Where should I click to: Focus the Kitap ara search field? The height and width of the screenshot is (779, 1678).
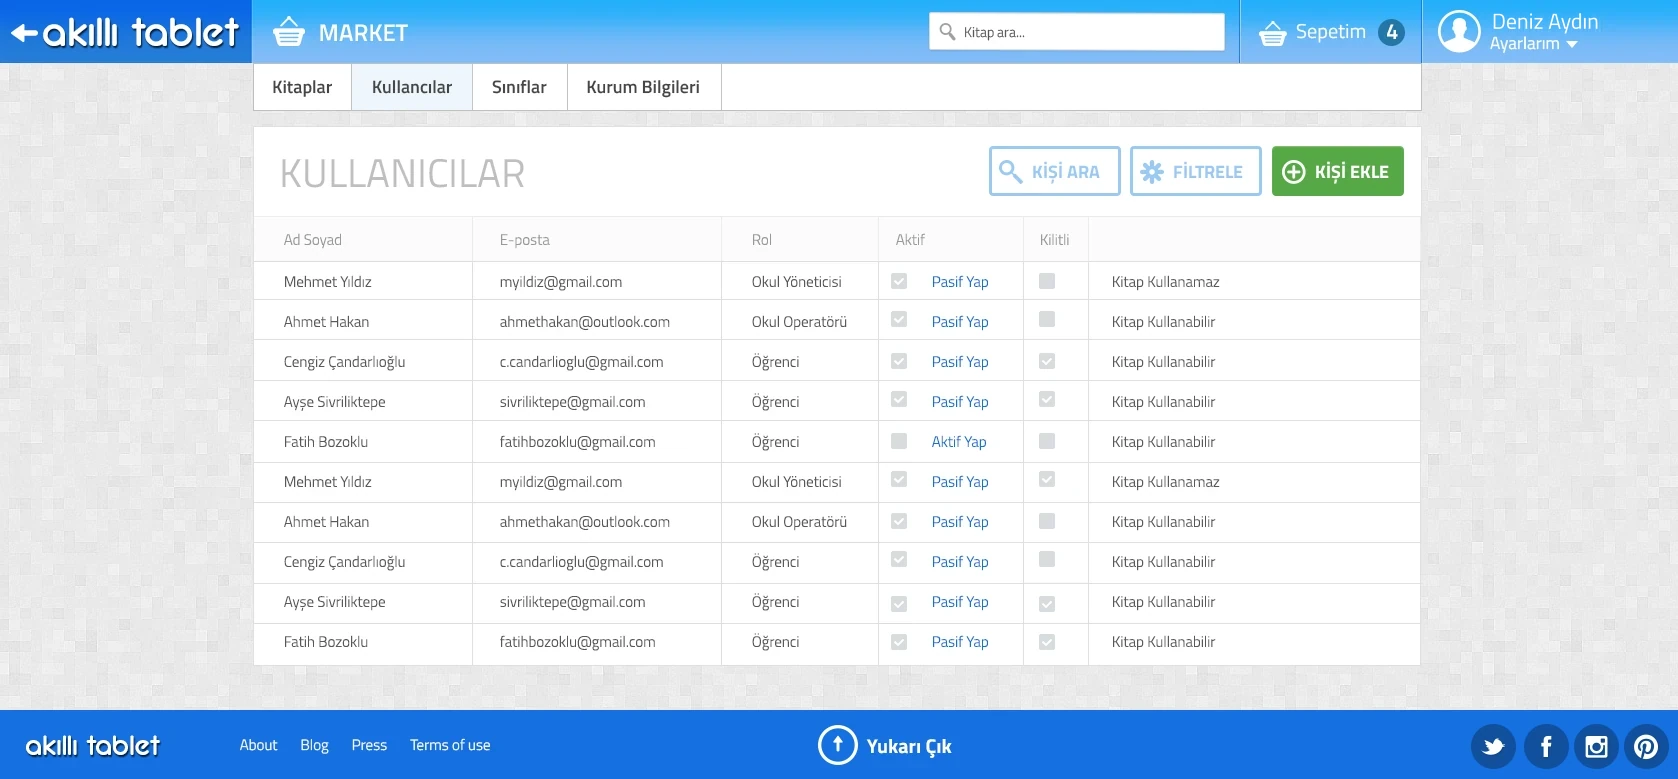[x=1076, y=32]
